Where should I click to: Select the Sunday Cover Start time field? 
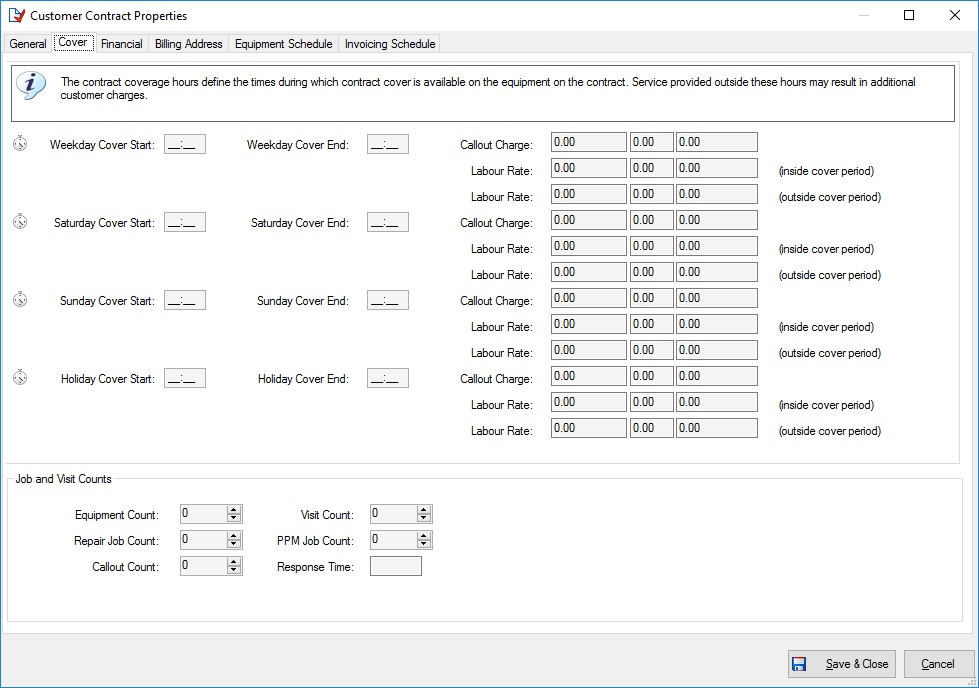(x=185, y=300)
